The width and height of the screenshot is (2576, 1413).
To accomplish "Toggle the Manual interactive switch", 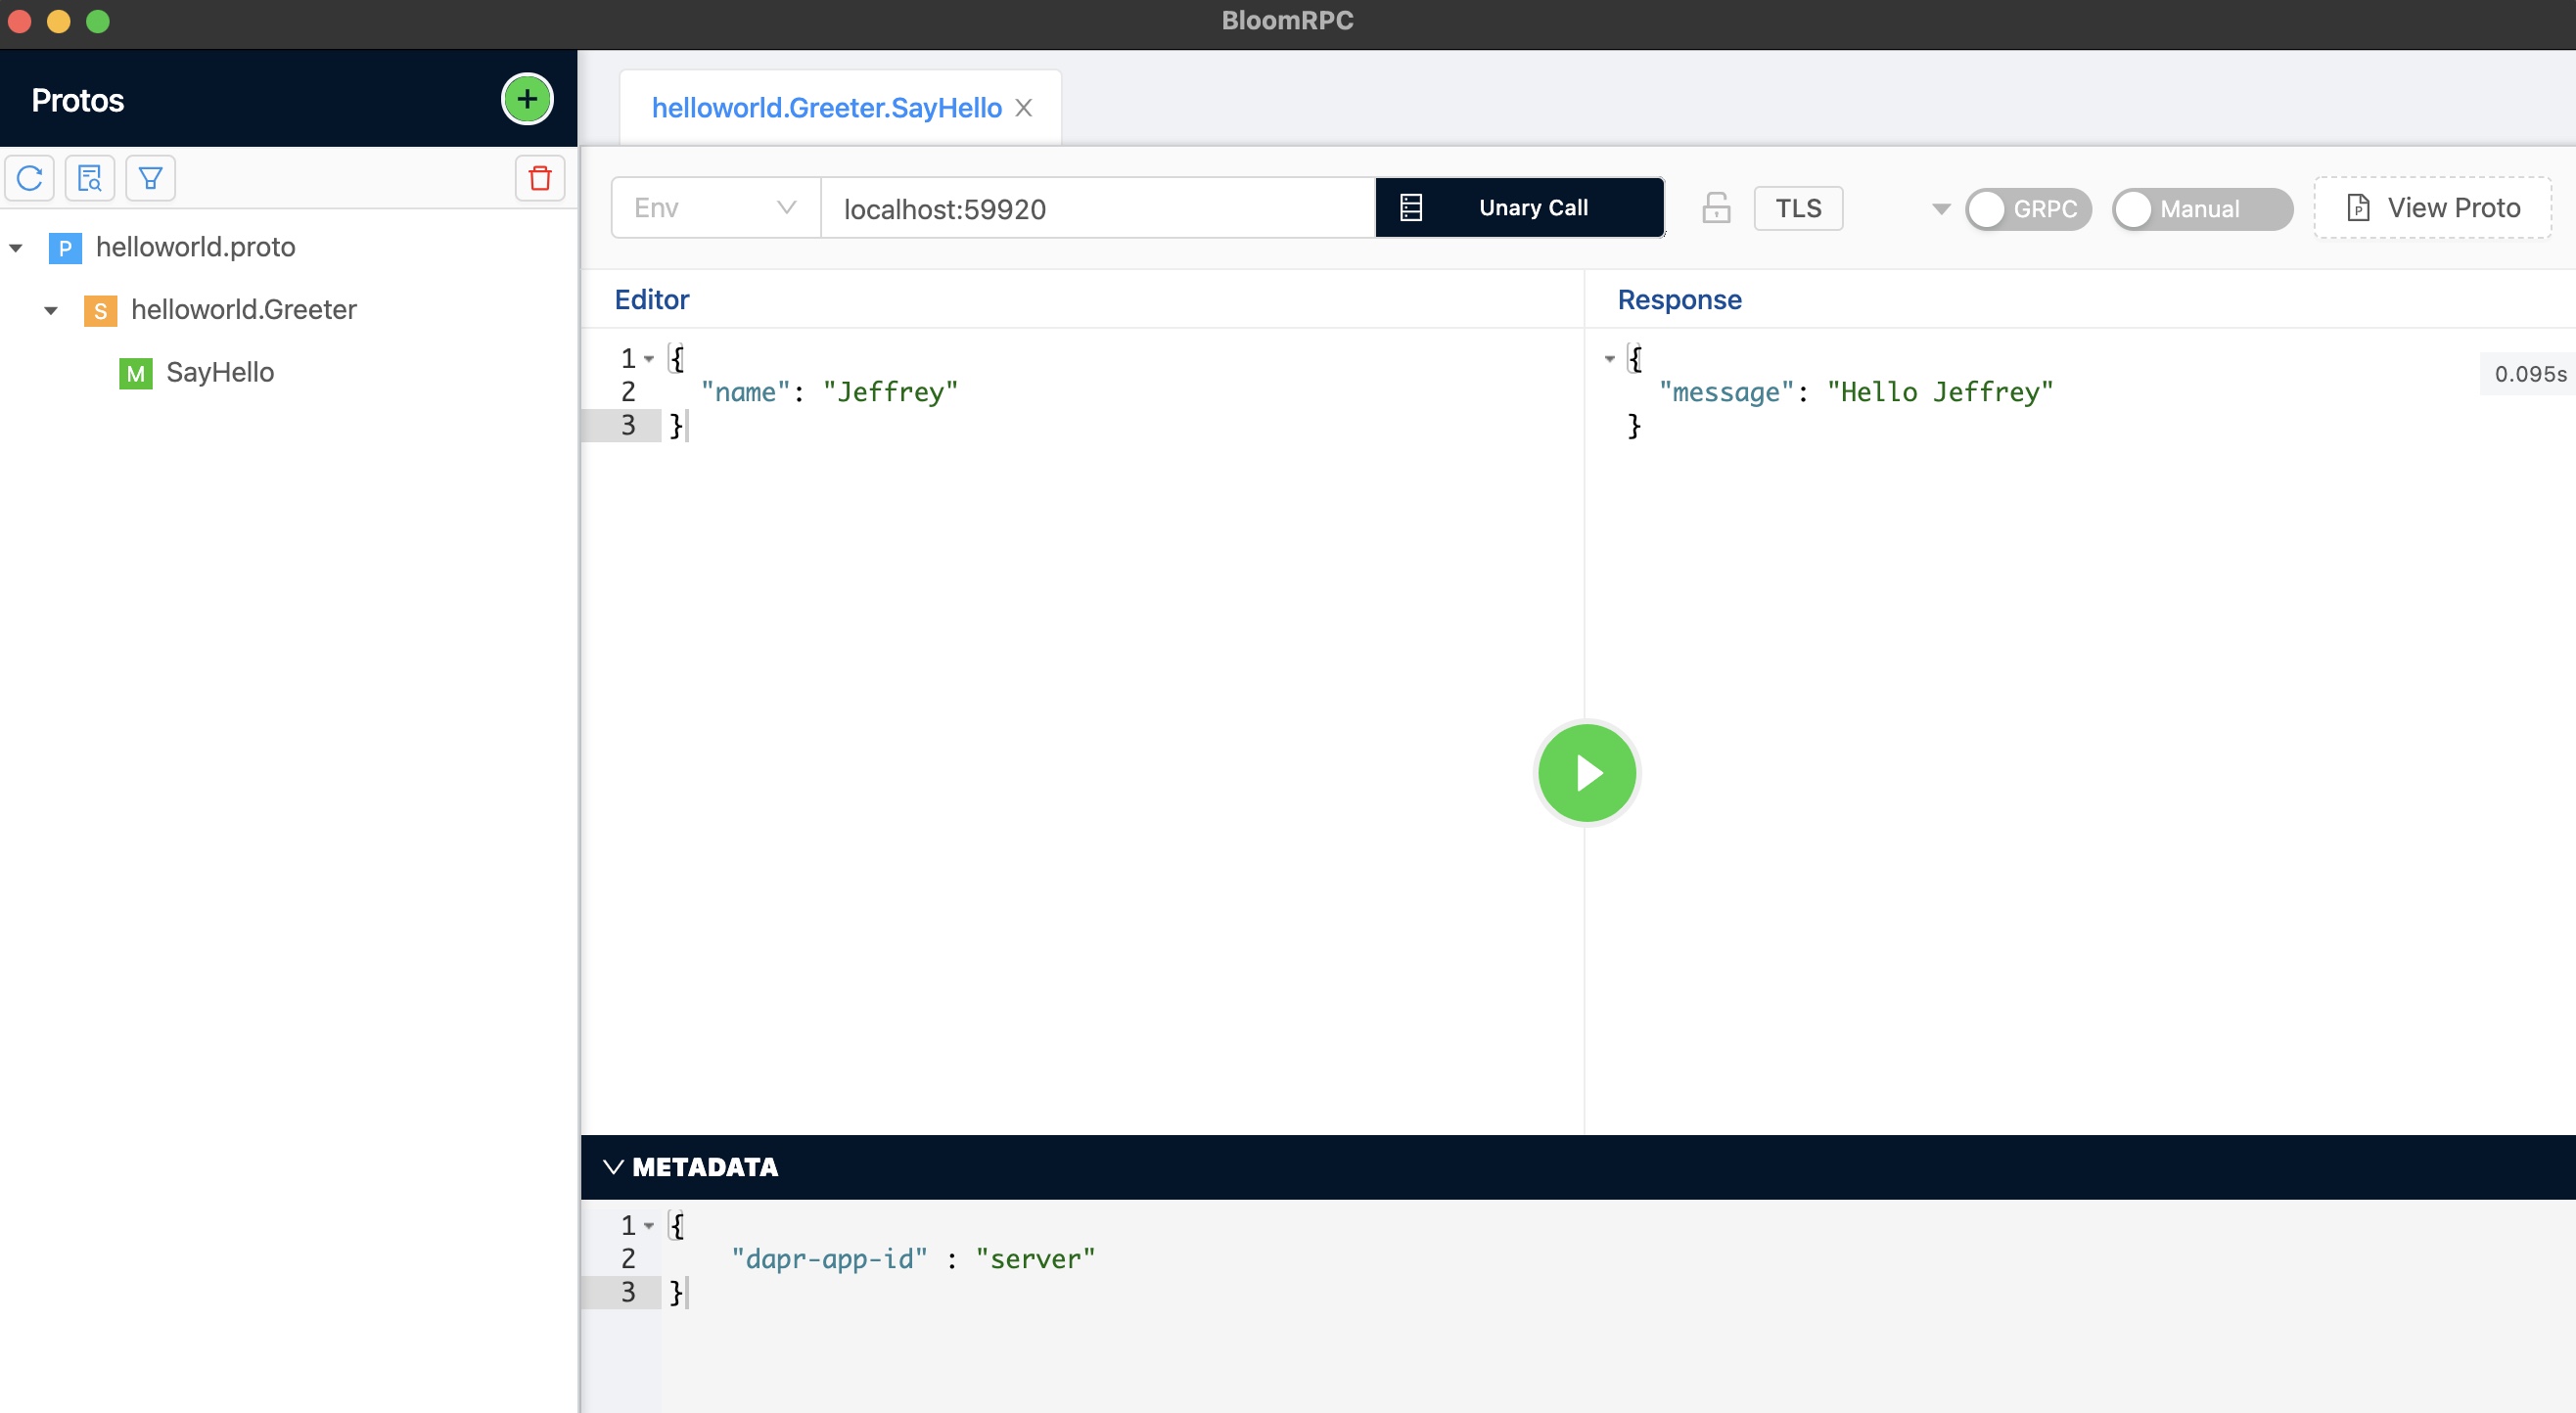I will [x=2202, y=209].
